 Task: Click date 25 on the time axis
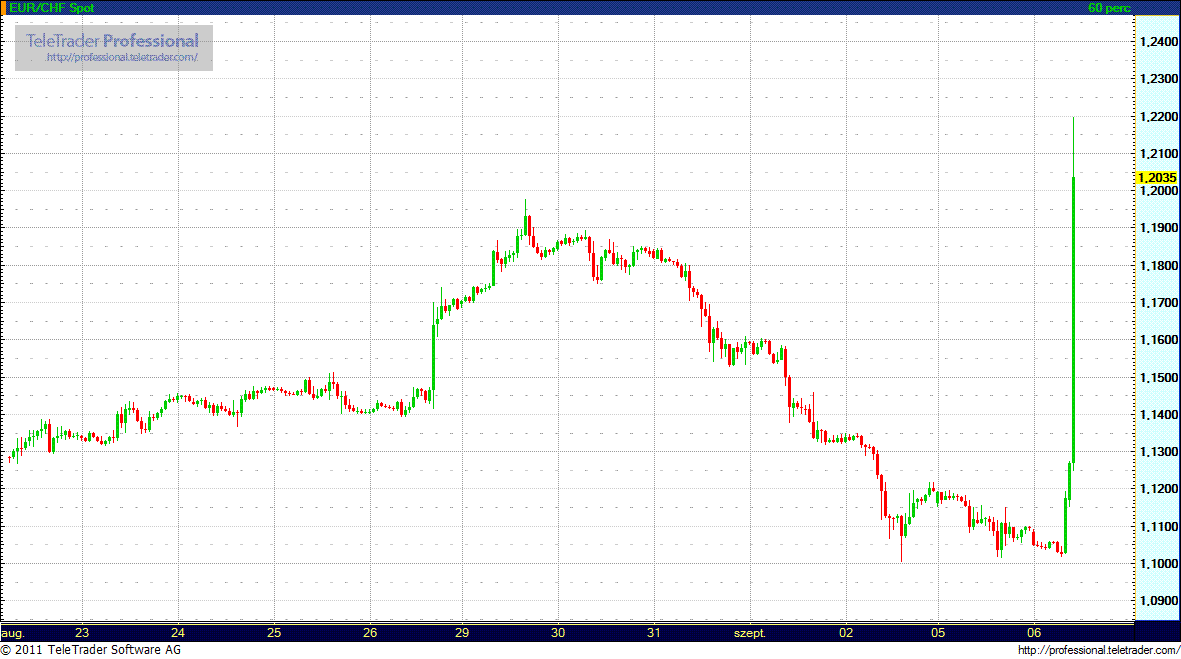(x=274, y=633)
